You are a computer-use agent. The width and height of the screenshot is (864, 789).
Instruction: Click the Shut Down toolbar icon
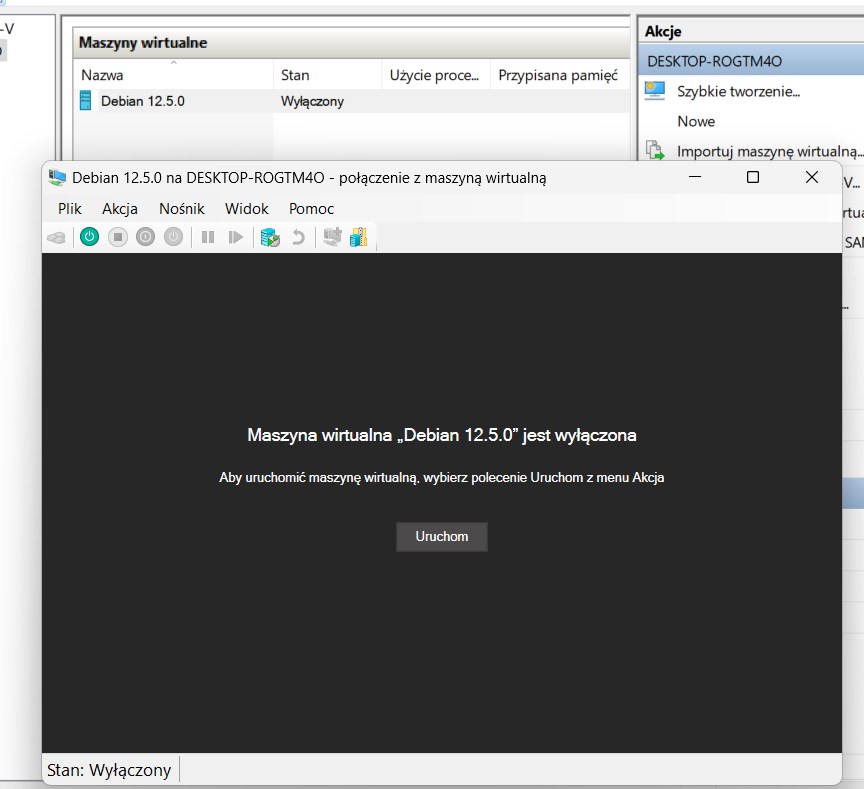pos(145,237)
